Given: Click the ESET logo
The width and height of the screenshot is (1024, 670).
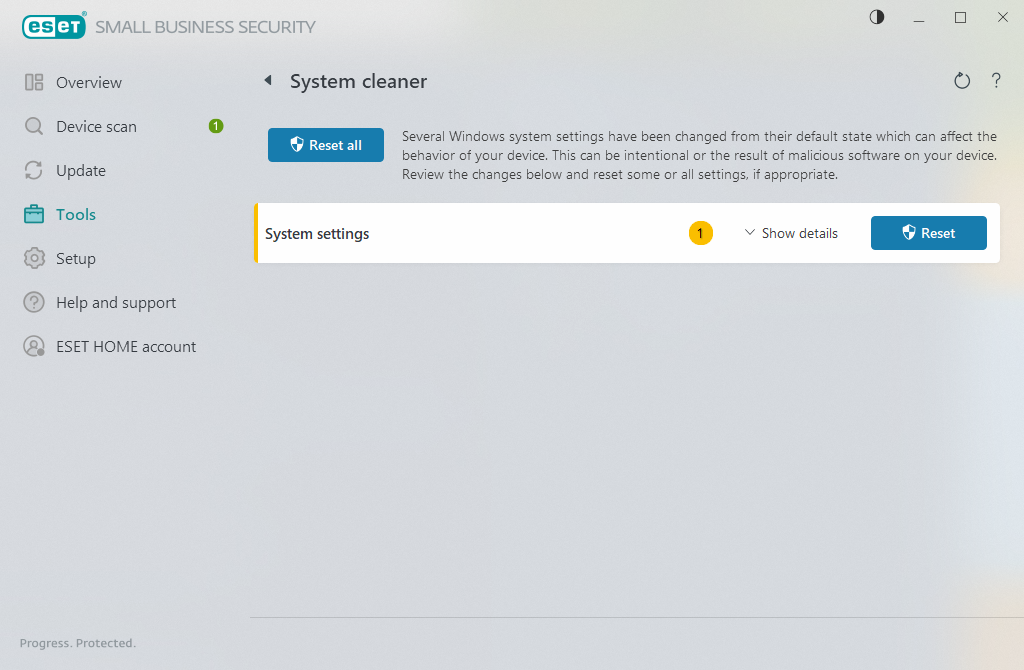Looking at the screenshot, I should point(54,26).
